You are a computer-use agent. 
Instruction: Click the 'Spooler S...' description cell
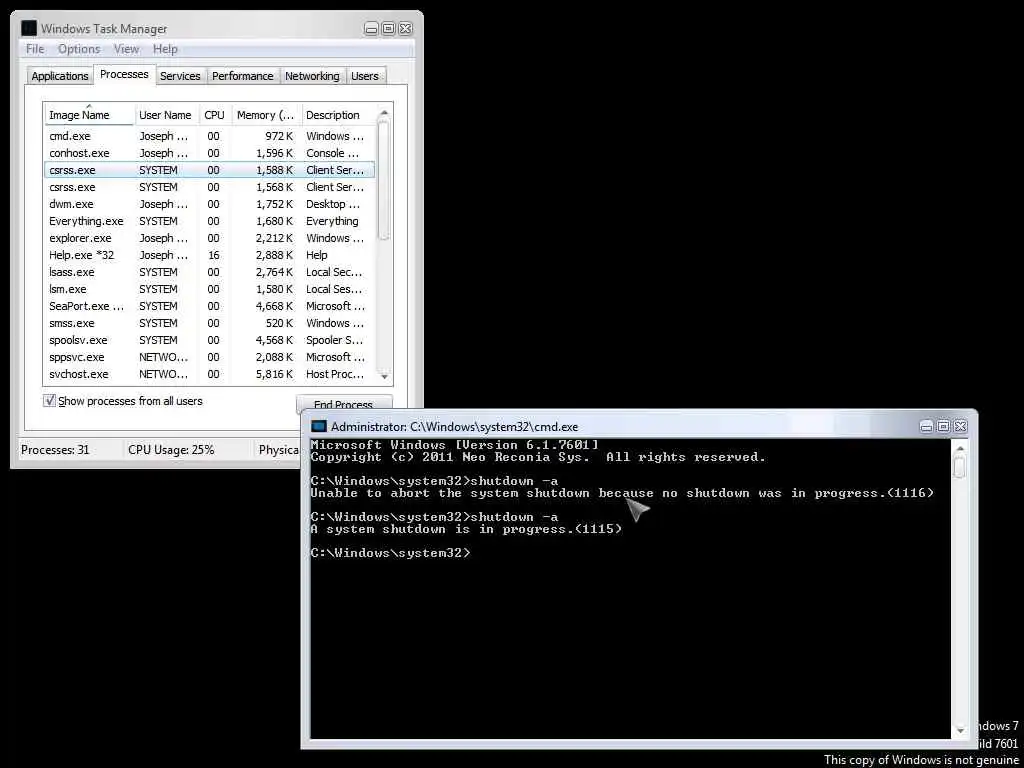coord(334,340)
